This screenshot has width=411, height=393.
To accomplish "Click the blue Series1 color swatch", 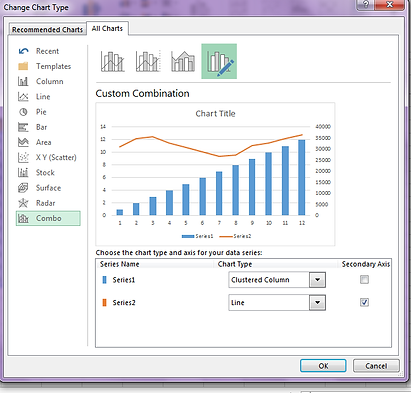I will pyautogui.click(x=104, y=280).
